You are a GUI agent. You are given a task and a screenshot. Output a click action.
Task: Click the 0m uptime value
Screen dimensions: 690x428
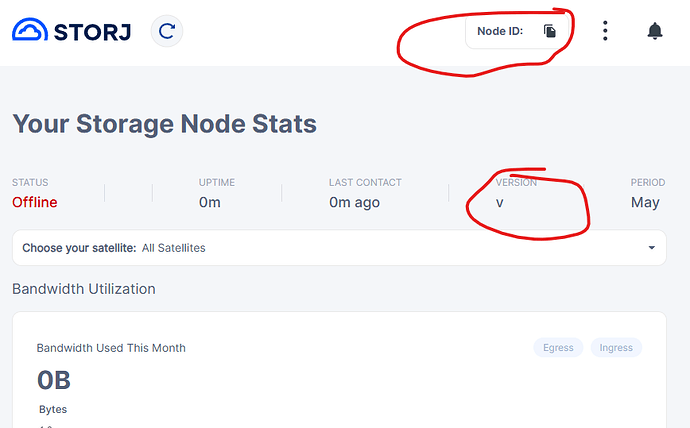209,202
